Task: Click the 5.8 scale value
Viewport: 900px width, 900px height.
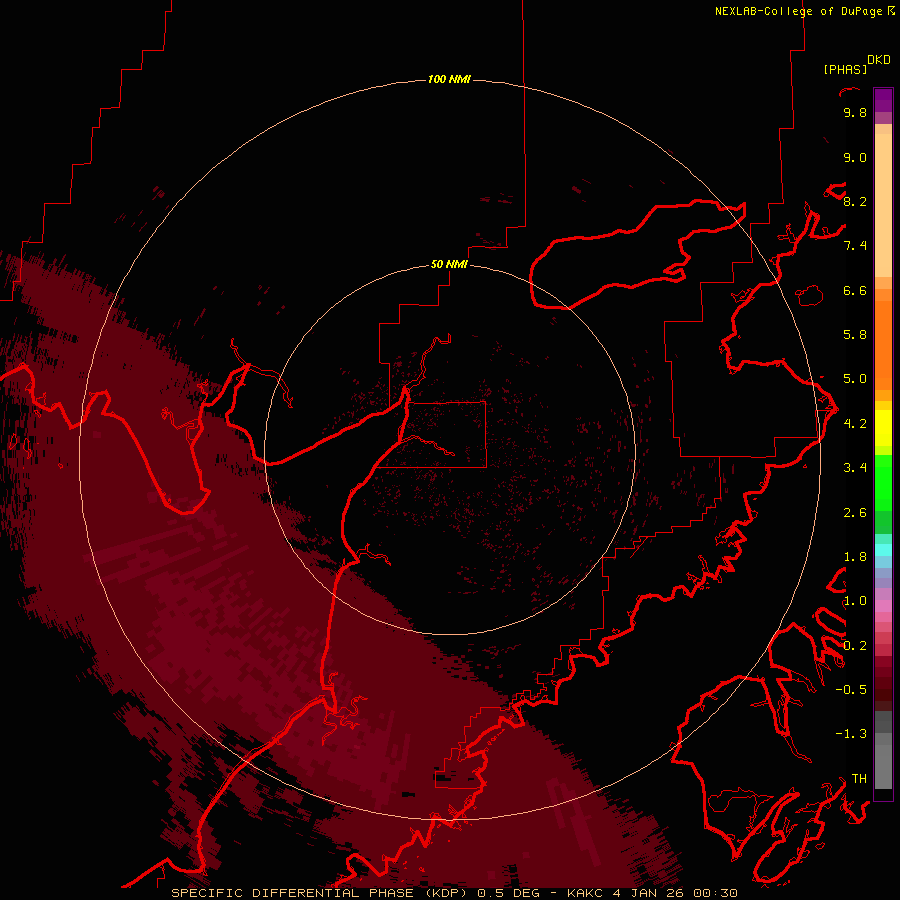Action: 855,335
